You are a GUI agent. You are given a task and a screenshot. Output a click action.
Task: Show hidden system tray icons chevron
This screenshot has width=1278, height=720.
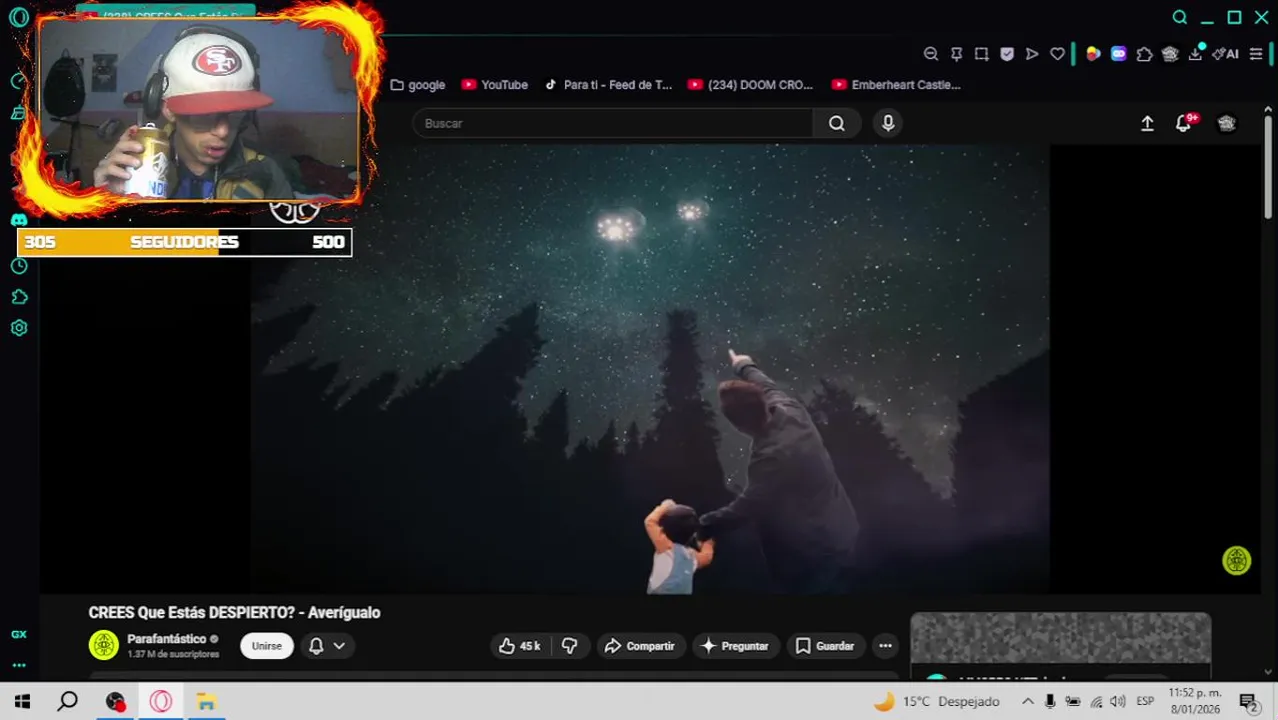click(x=1027, y=701)
